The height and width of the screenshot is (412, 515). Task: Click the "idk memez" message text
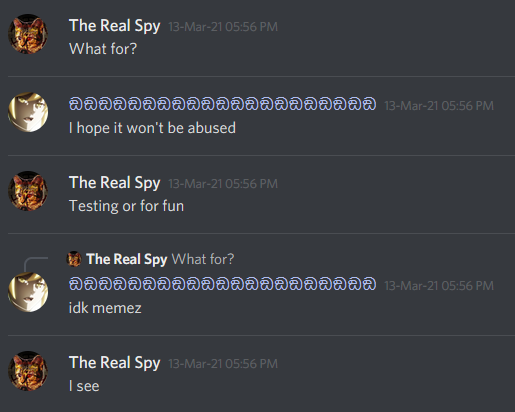pos(105,308)
